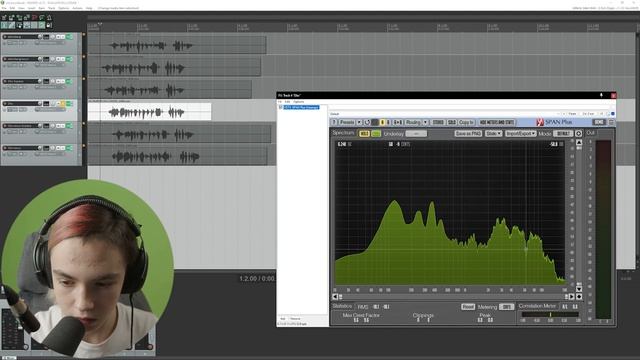Mute the top track
640x360 pixels.
click(58, 37)
